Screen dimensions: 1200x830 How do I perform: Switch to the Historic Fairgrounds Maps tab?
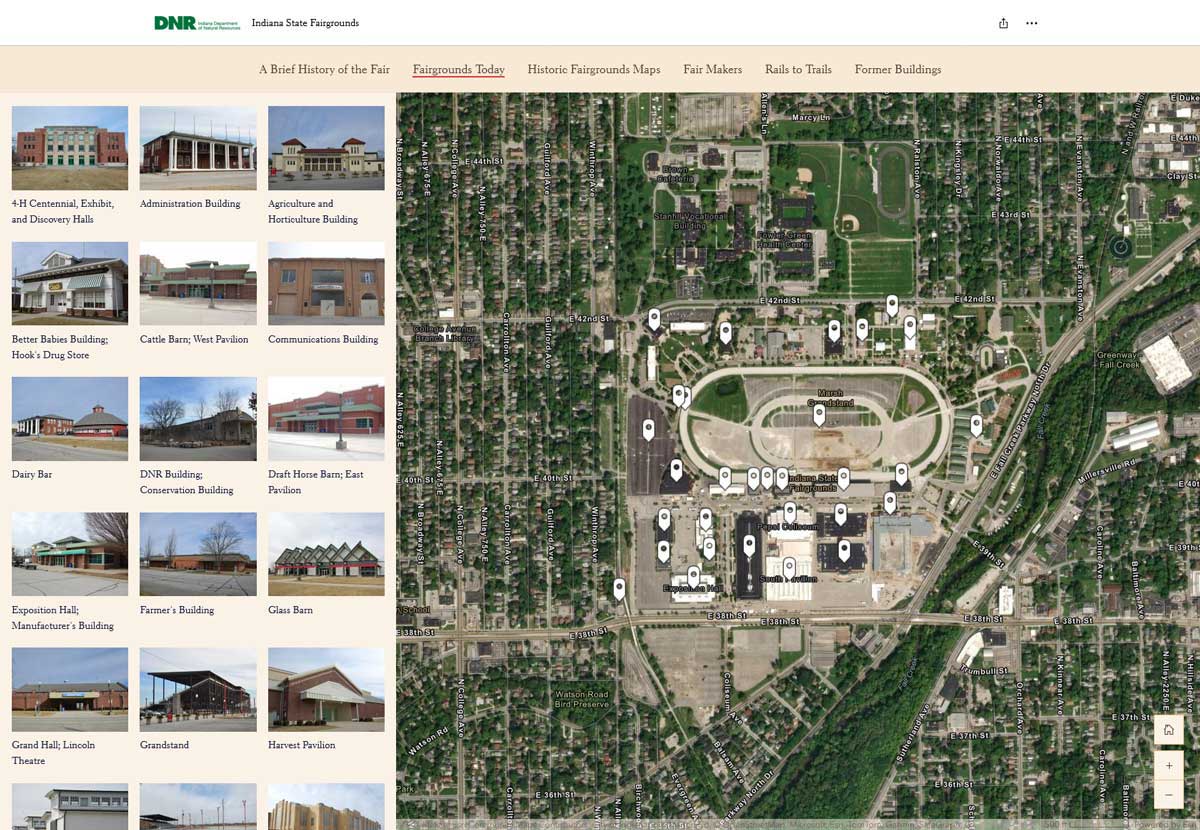tap(594, 69)
